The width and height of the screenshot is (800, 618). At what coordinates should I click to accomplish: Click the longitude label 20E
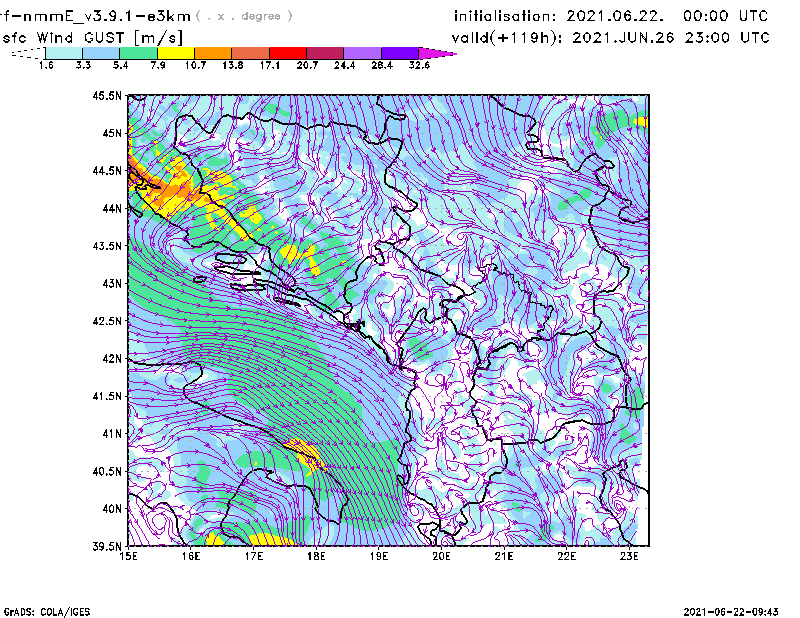441,557
